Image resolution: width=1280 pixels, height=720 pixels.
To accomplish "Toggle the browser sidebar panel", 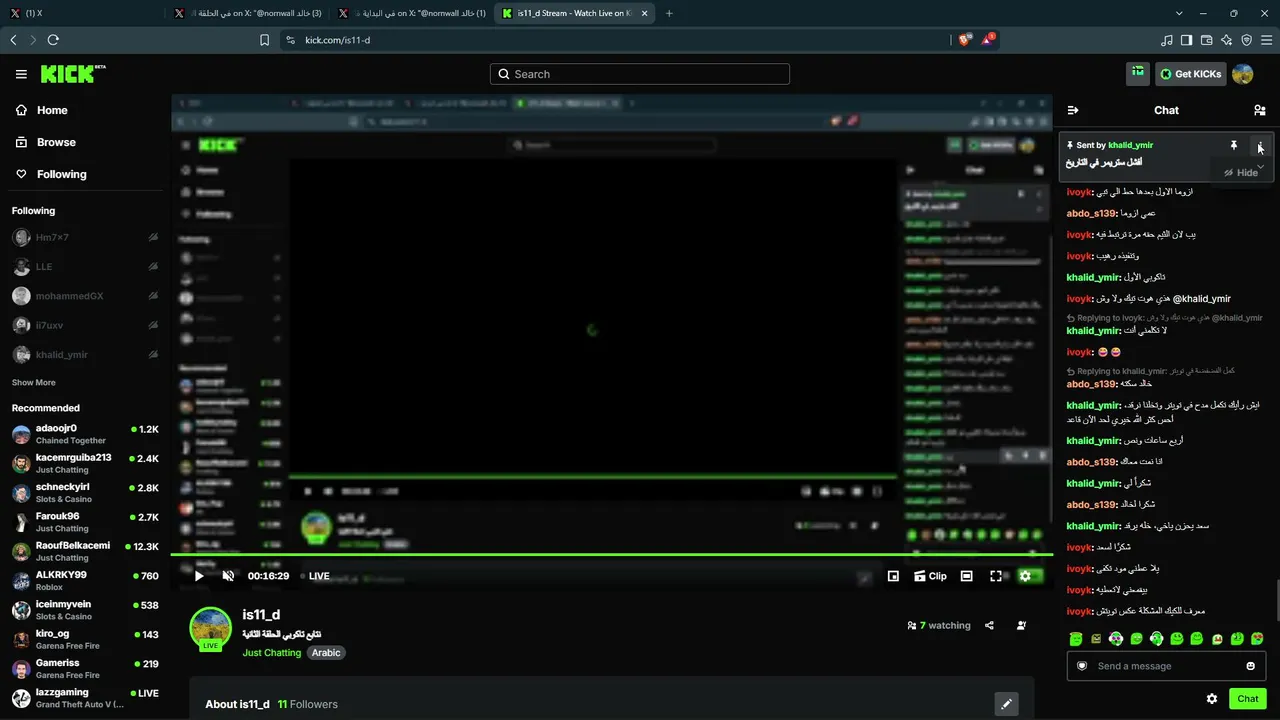I will coord(1186,40).
